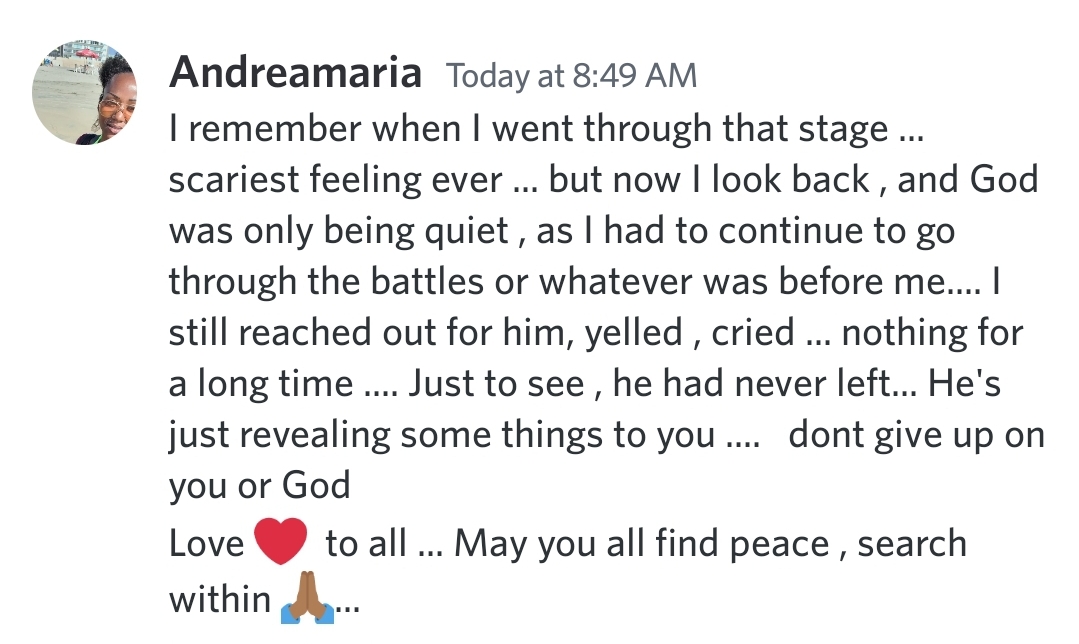The width and height of the screenshot is (1079, 644).
Task: Click Andreamaria's profile picture avatar
Action: [x=85, y=93]
